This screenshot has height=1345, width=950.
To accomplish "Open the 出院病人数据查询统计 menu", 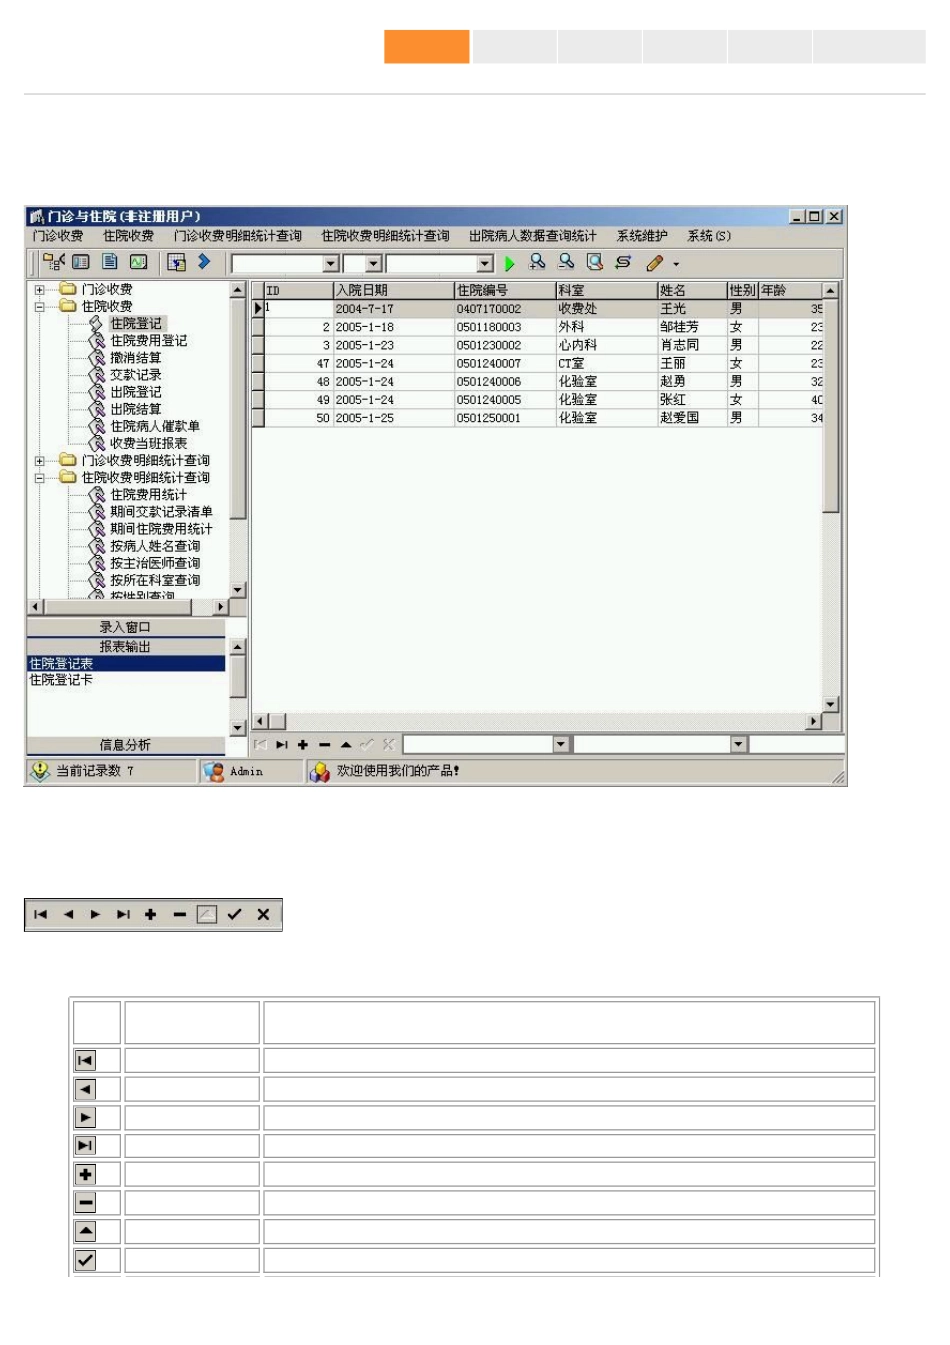I will pyautogui.click(x=533, y=236).
